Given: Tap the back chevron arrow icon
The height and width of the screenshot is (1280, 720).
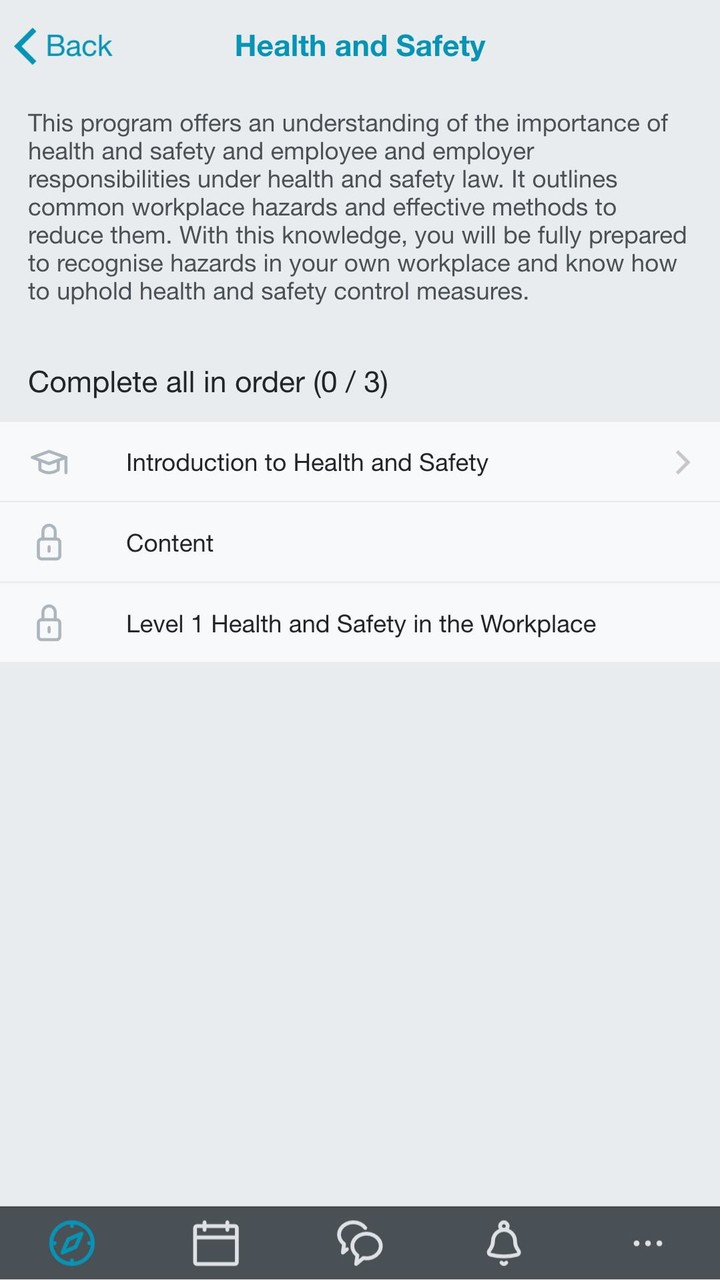Looking at the screenshot, I should (26, 46).
